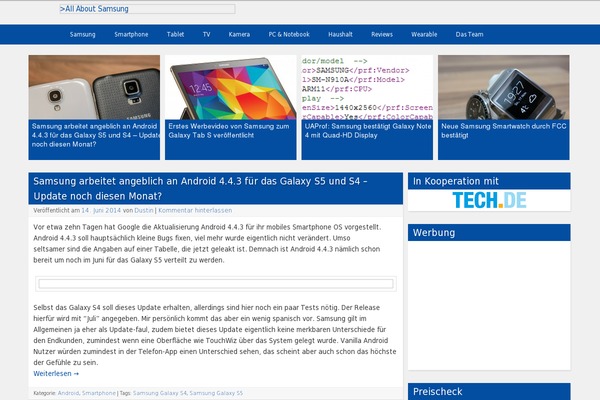Open PC & Notebook in the navigation bar
Screen dimensions: 600x400
point(289,34)
